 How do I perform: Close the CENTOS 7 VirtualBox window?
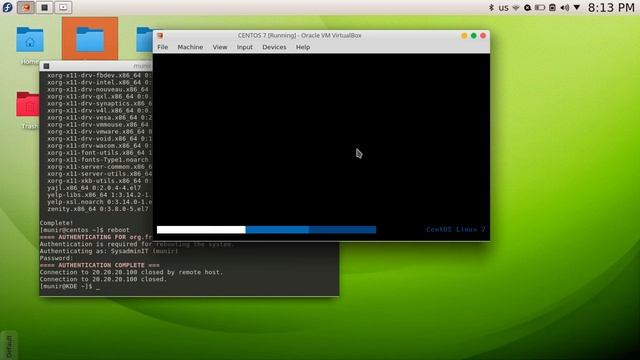click(x=483, y=36)
